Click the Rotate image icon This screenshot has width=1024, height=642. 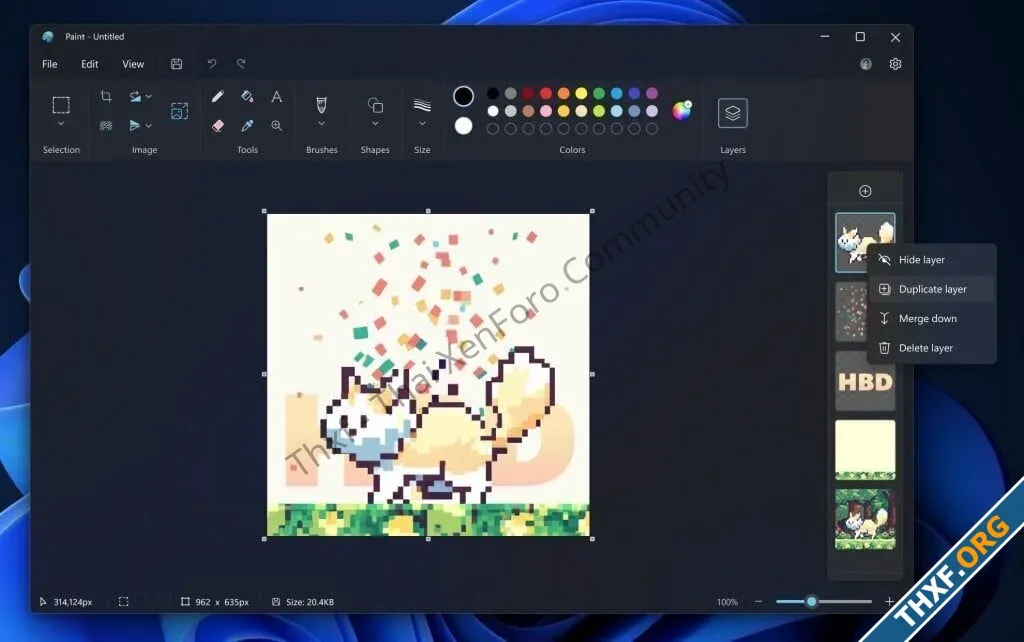click(135, 97)
